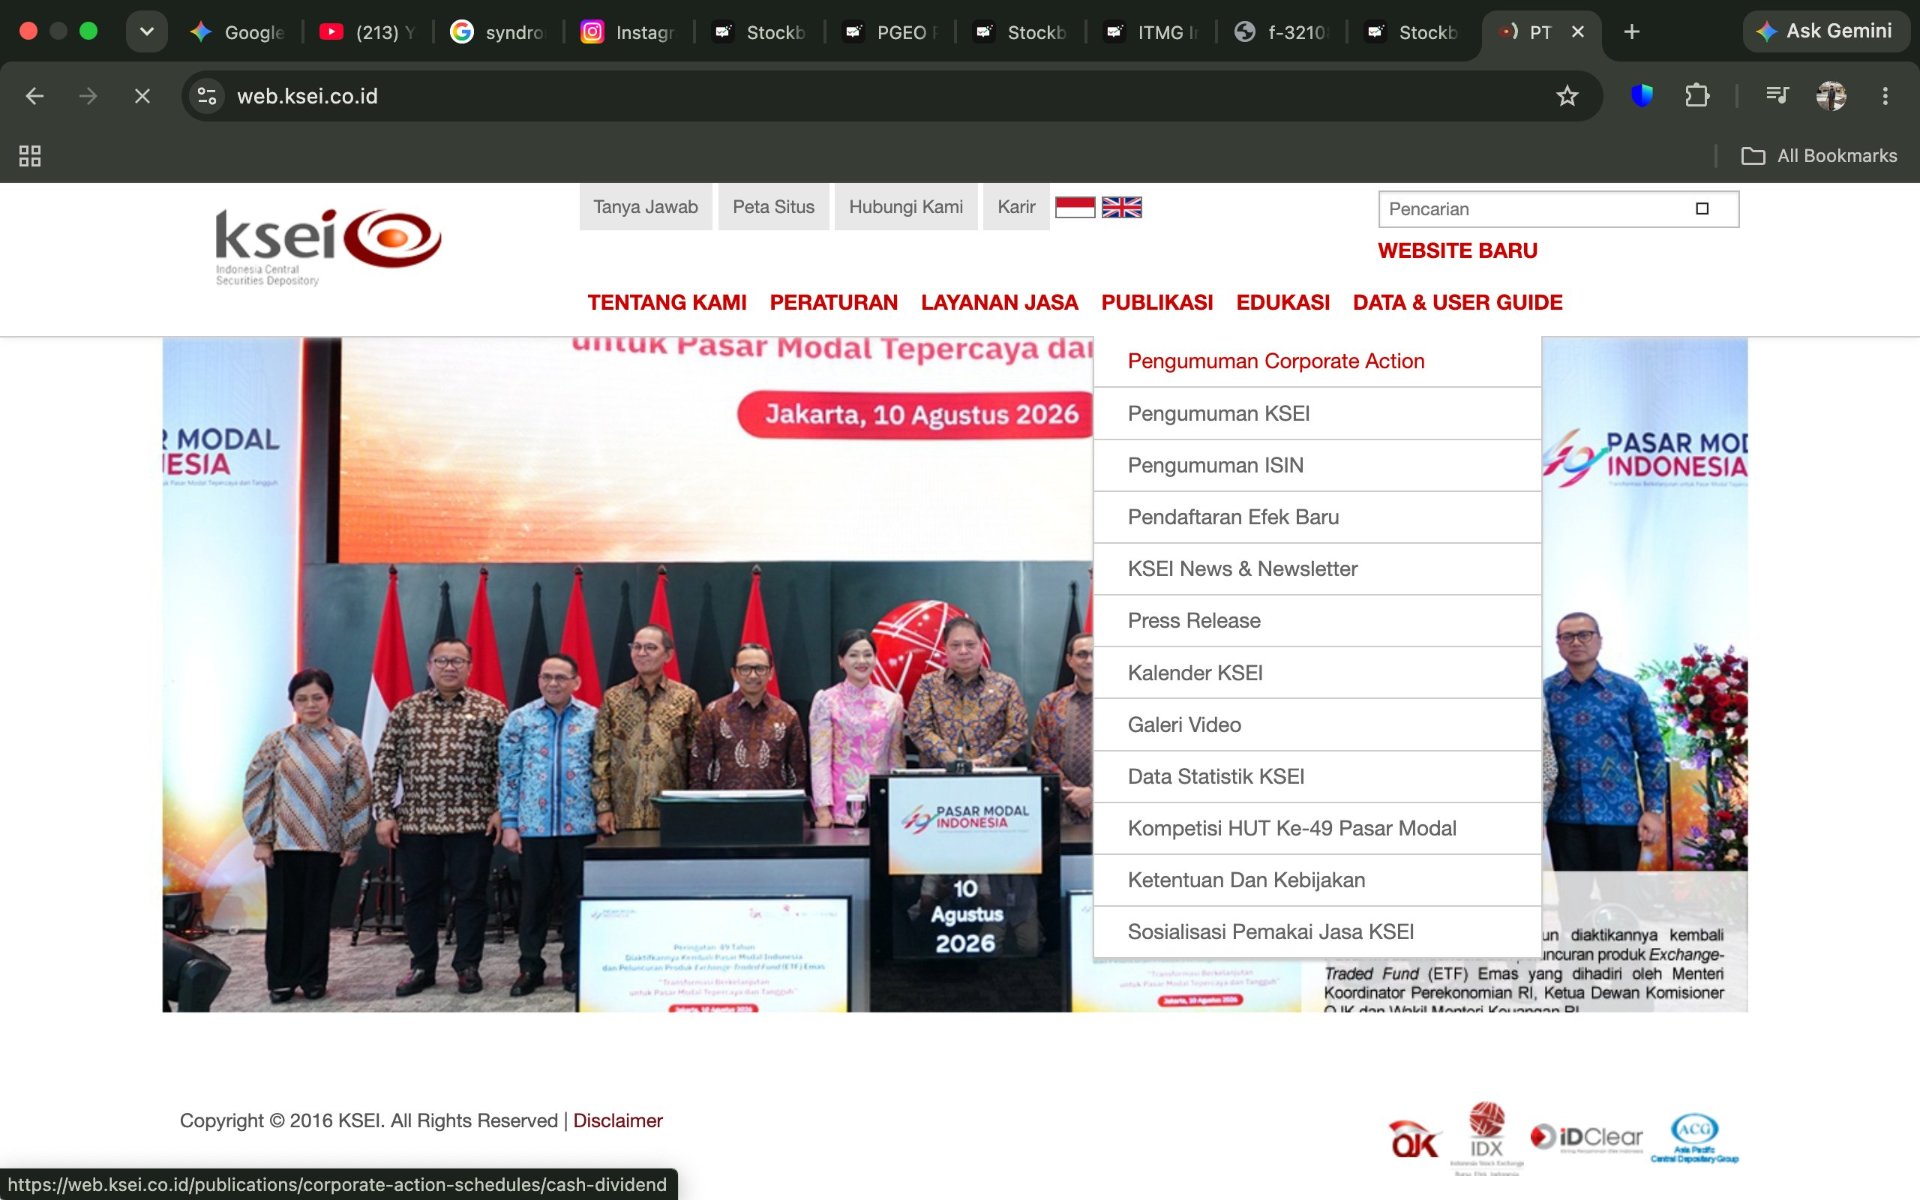
Task: Switch to the PGEO tab
Action: [x=891, y=32]
